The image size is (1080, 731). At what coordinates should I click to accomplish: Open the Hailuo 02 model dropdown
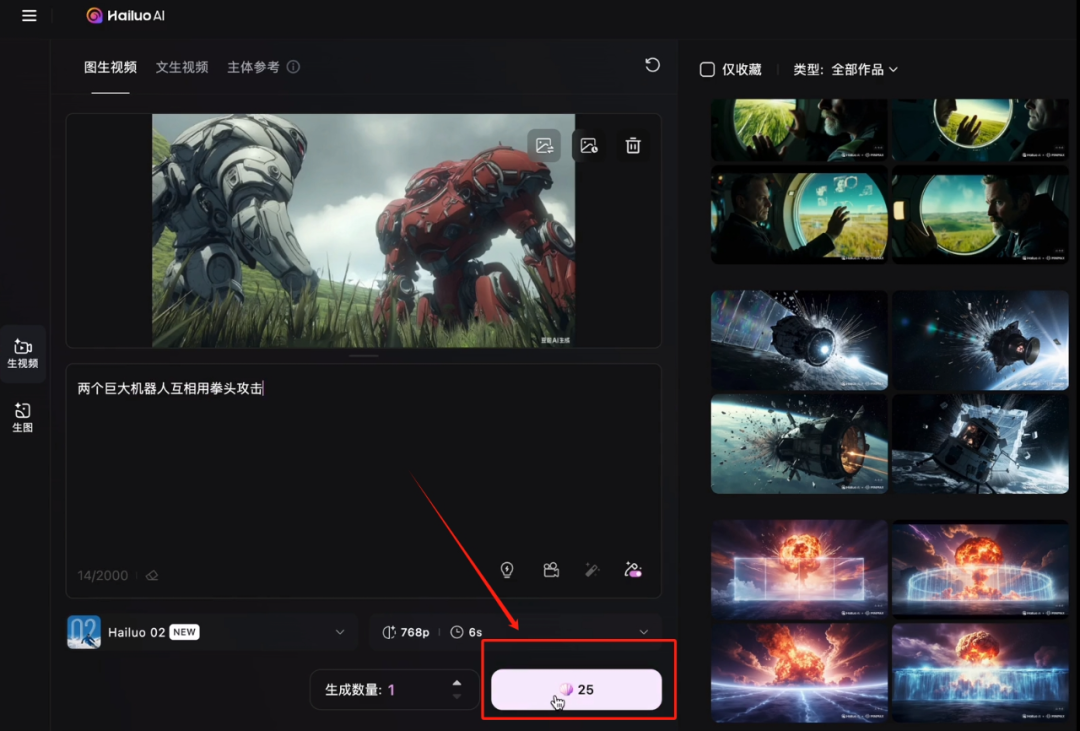tap(210, 631)
